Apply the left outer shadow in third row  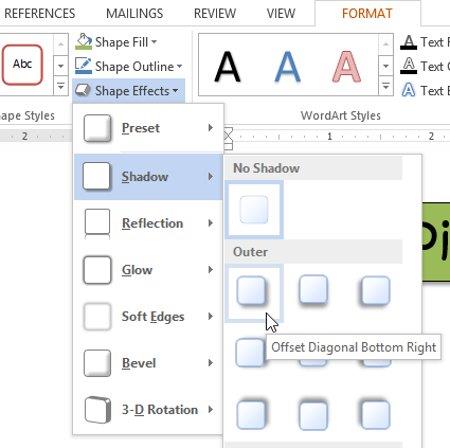click(251, 415)
